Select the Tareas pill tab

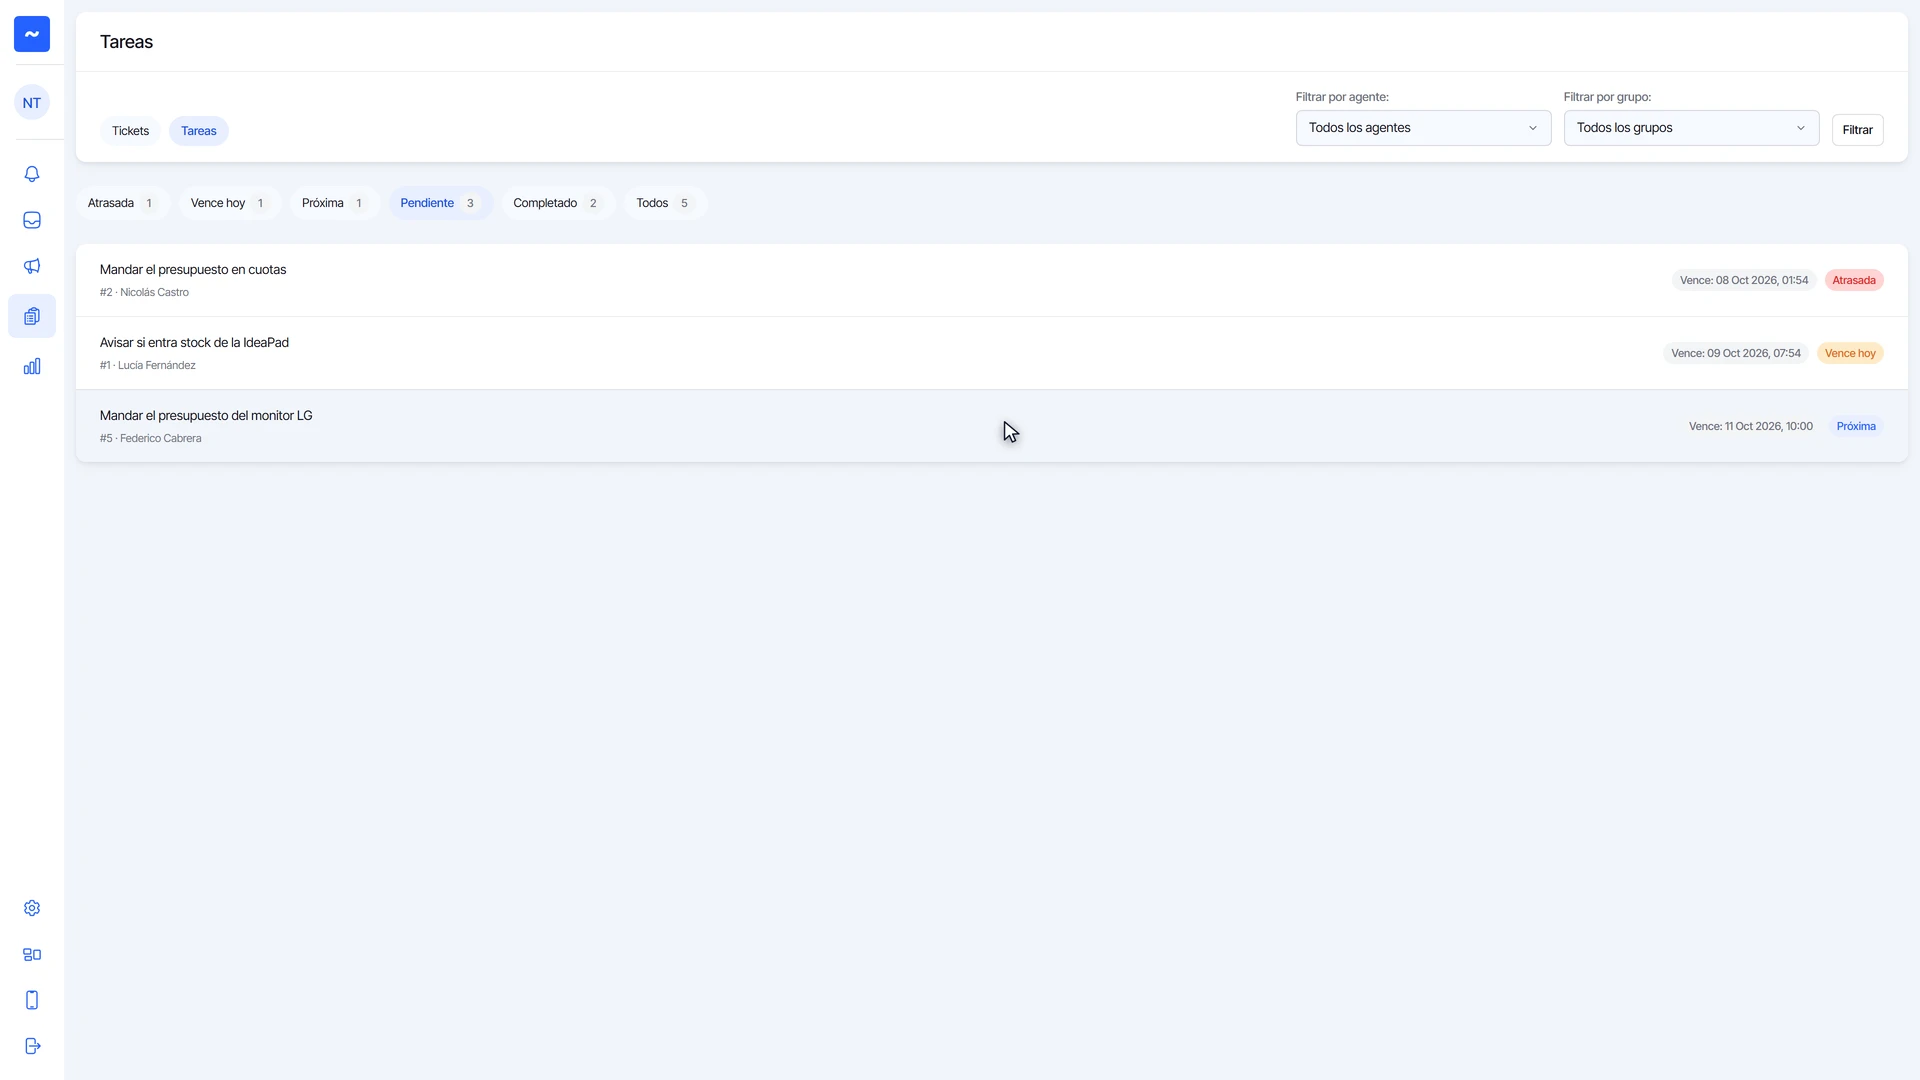[x=199, y=131]
